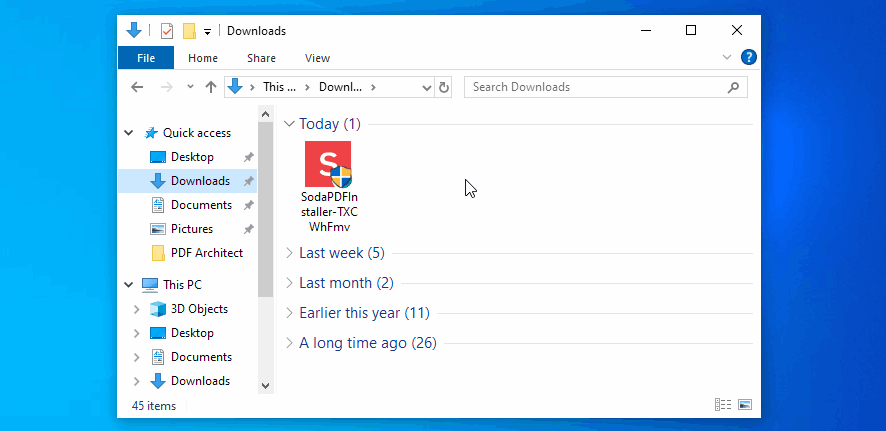
Task: Open the Customize Quick Access Toolbar dropdown
Action: click(207, 32)
